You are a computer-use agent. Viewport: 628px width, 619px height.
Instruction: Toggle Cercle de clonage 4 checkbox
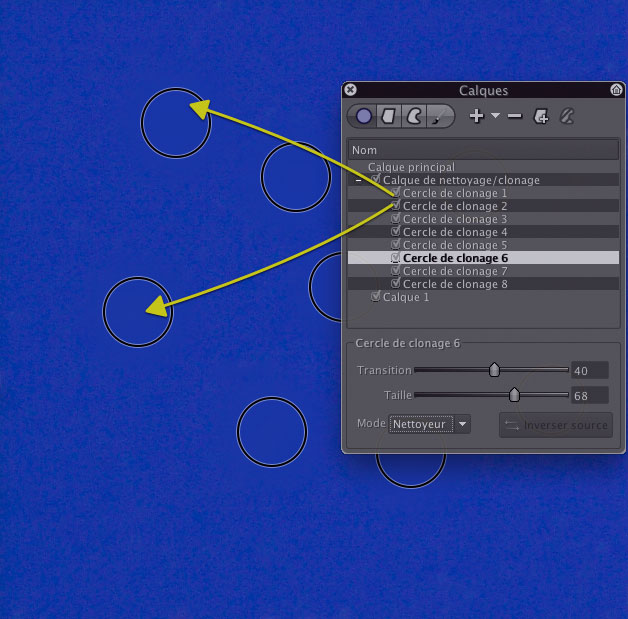[396, 231]
